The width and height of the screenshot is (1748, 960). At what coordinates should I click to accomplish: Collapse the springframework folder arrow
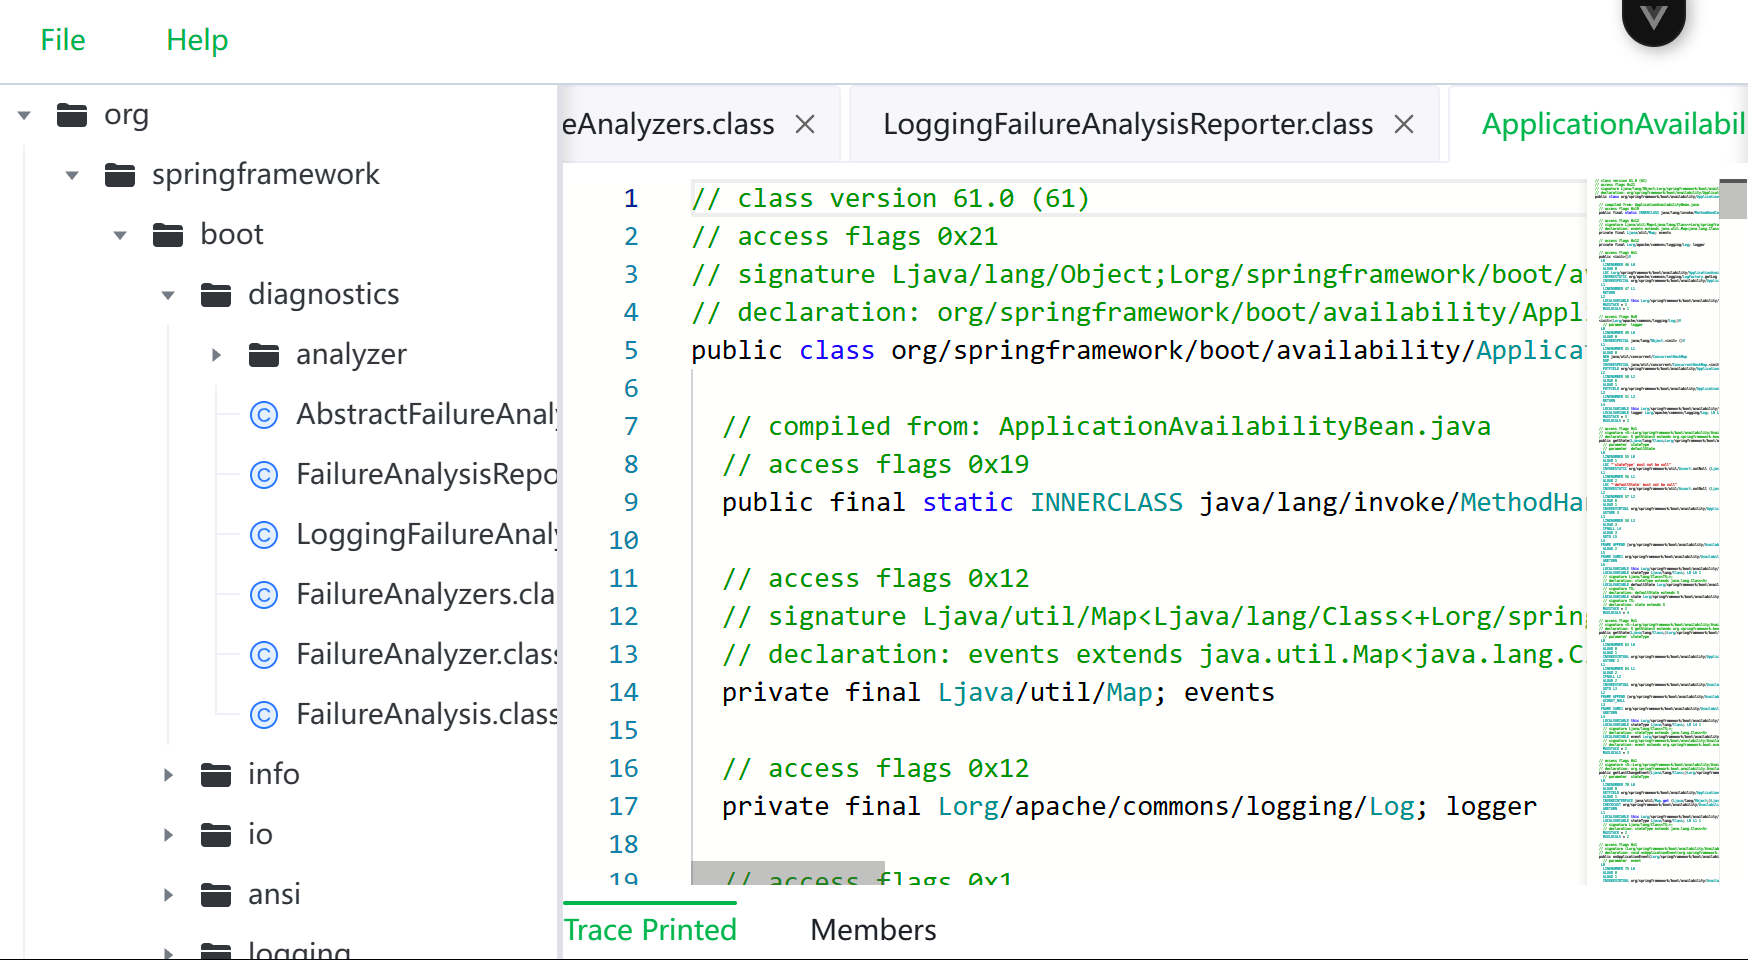[72, 175]
